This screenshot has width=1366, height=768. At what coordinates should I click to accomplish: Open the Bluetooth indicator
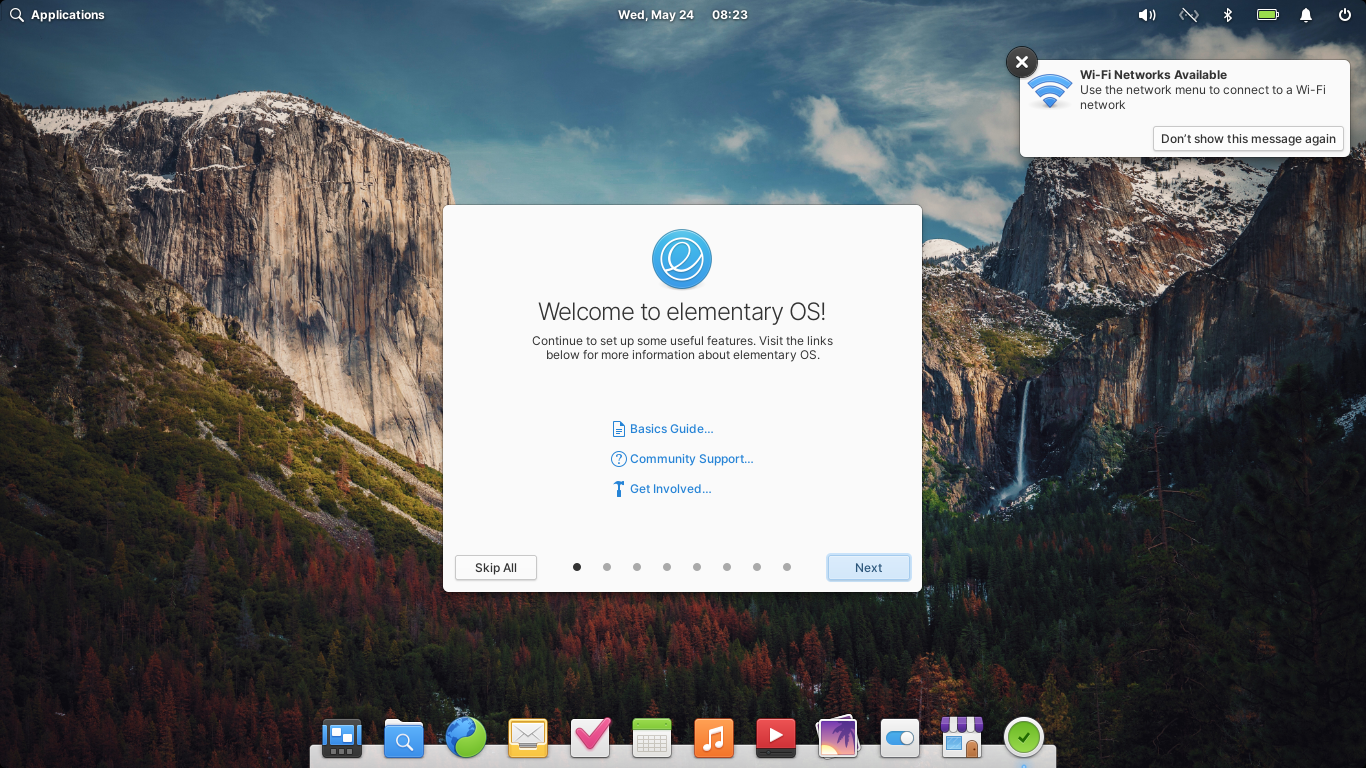pyautogui.click(x=1228, y=15)
